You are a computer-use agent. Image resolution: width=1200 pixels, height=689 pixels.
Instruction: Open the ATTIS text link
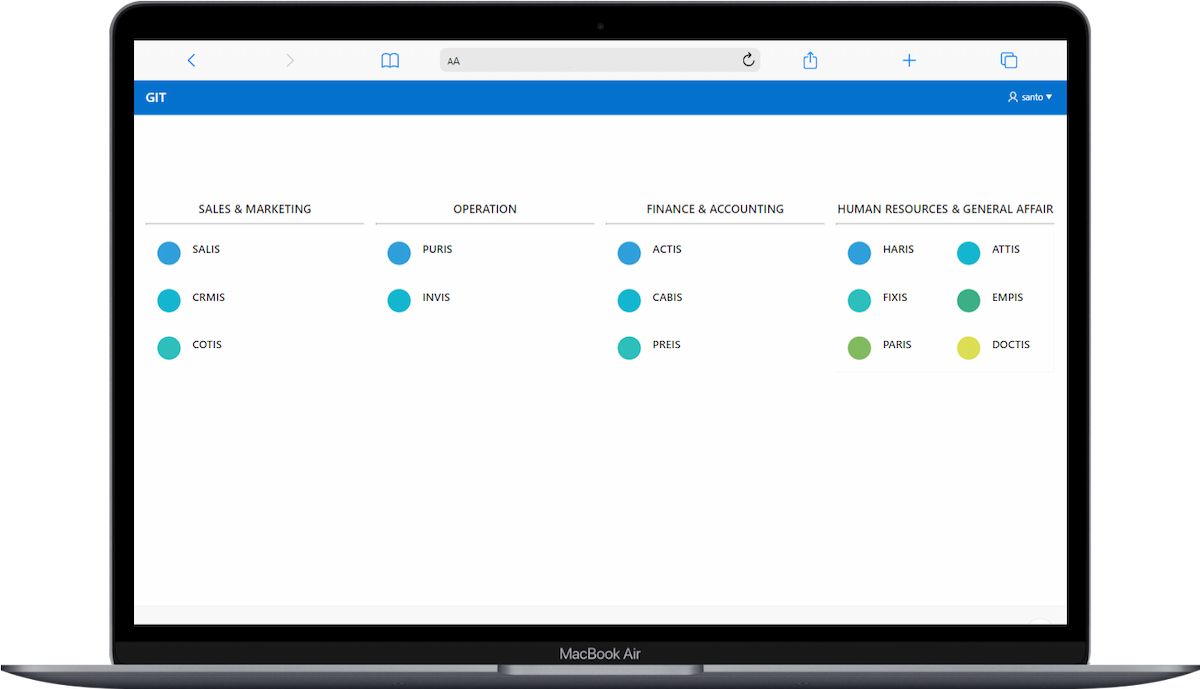pos(1006,249)
